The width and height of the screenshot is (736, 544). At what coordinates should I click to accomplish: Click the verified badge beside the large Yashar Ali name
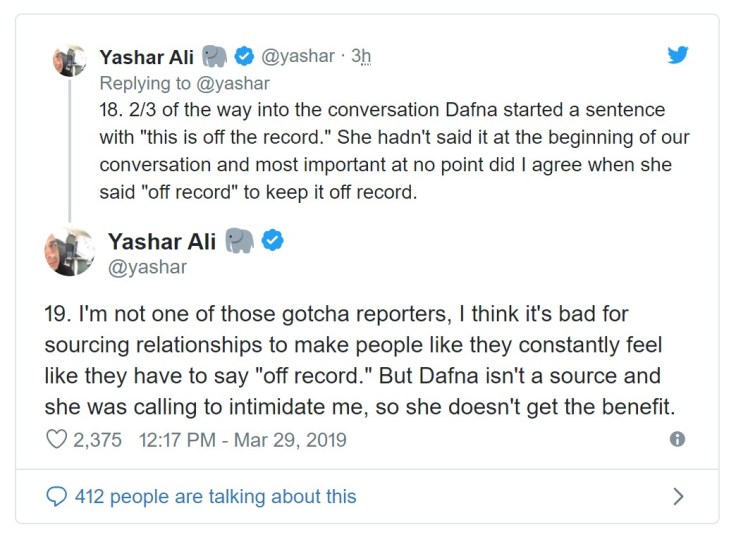tap(273, 240)
